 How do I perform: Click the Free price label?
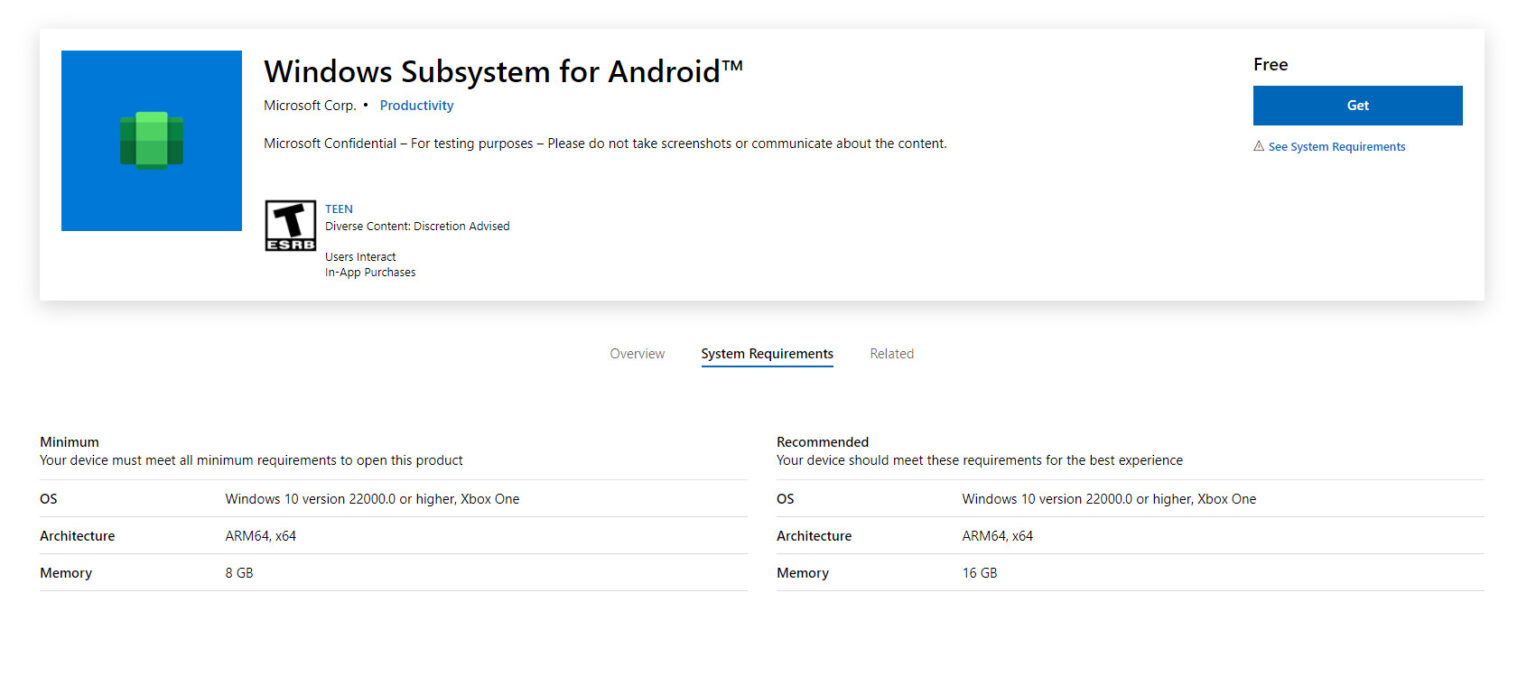1270,64
